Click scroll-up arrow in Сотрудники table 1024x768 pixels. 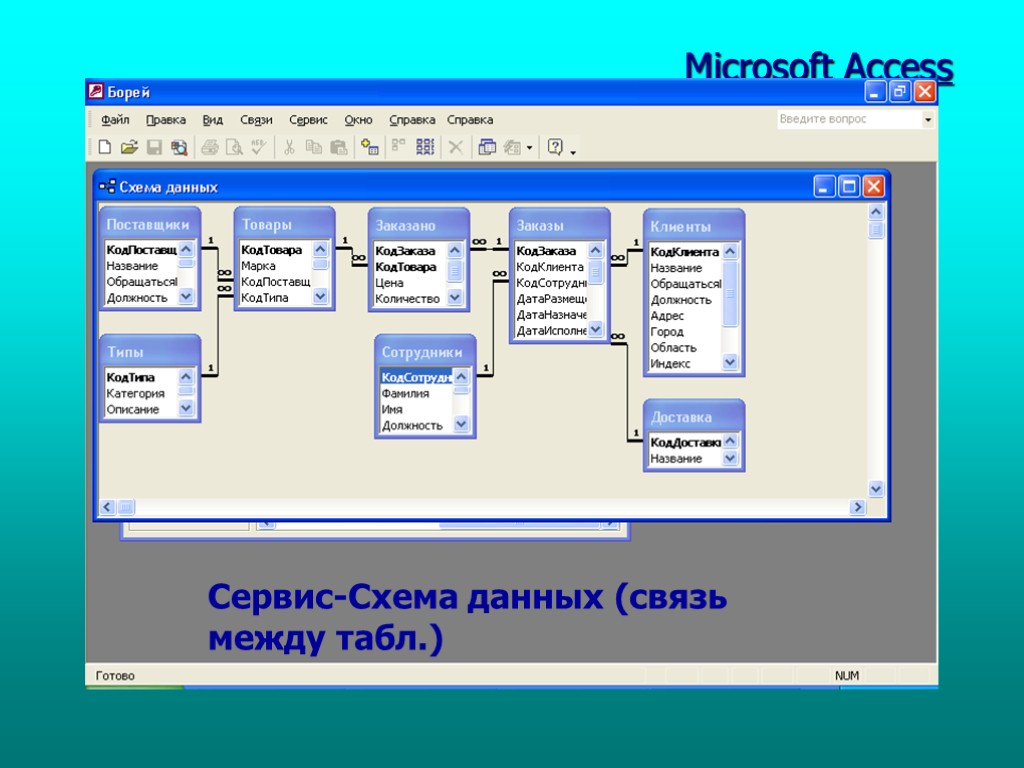[x=461, y=377]
